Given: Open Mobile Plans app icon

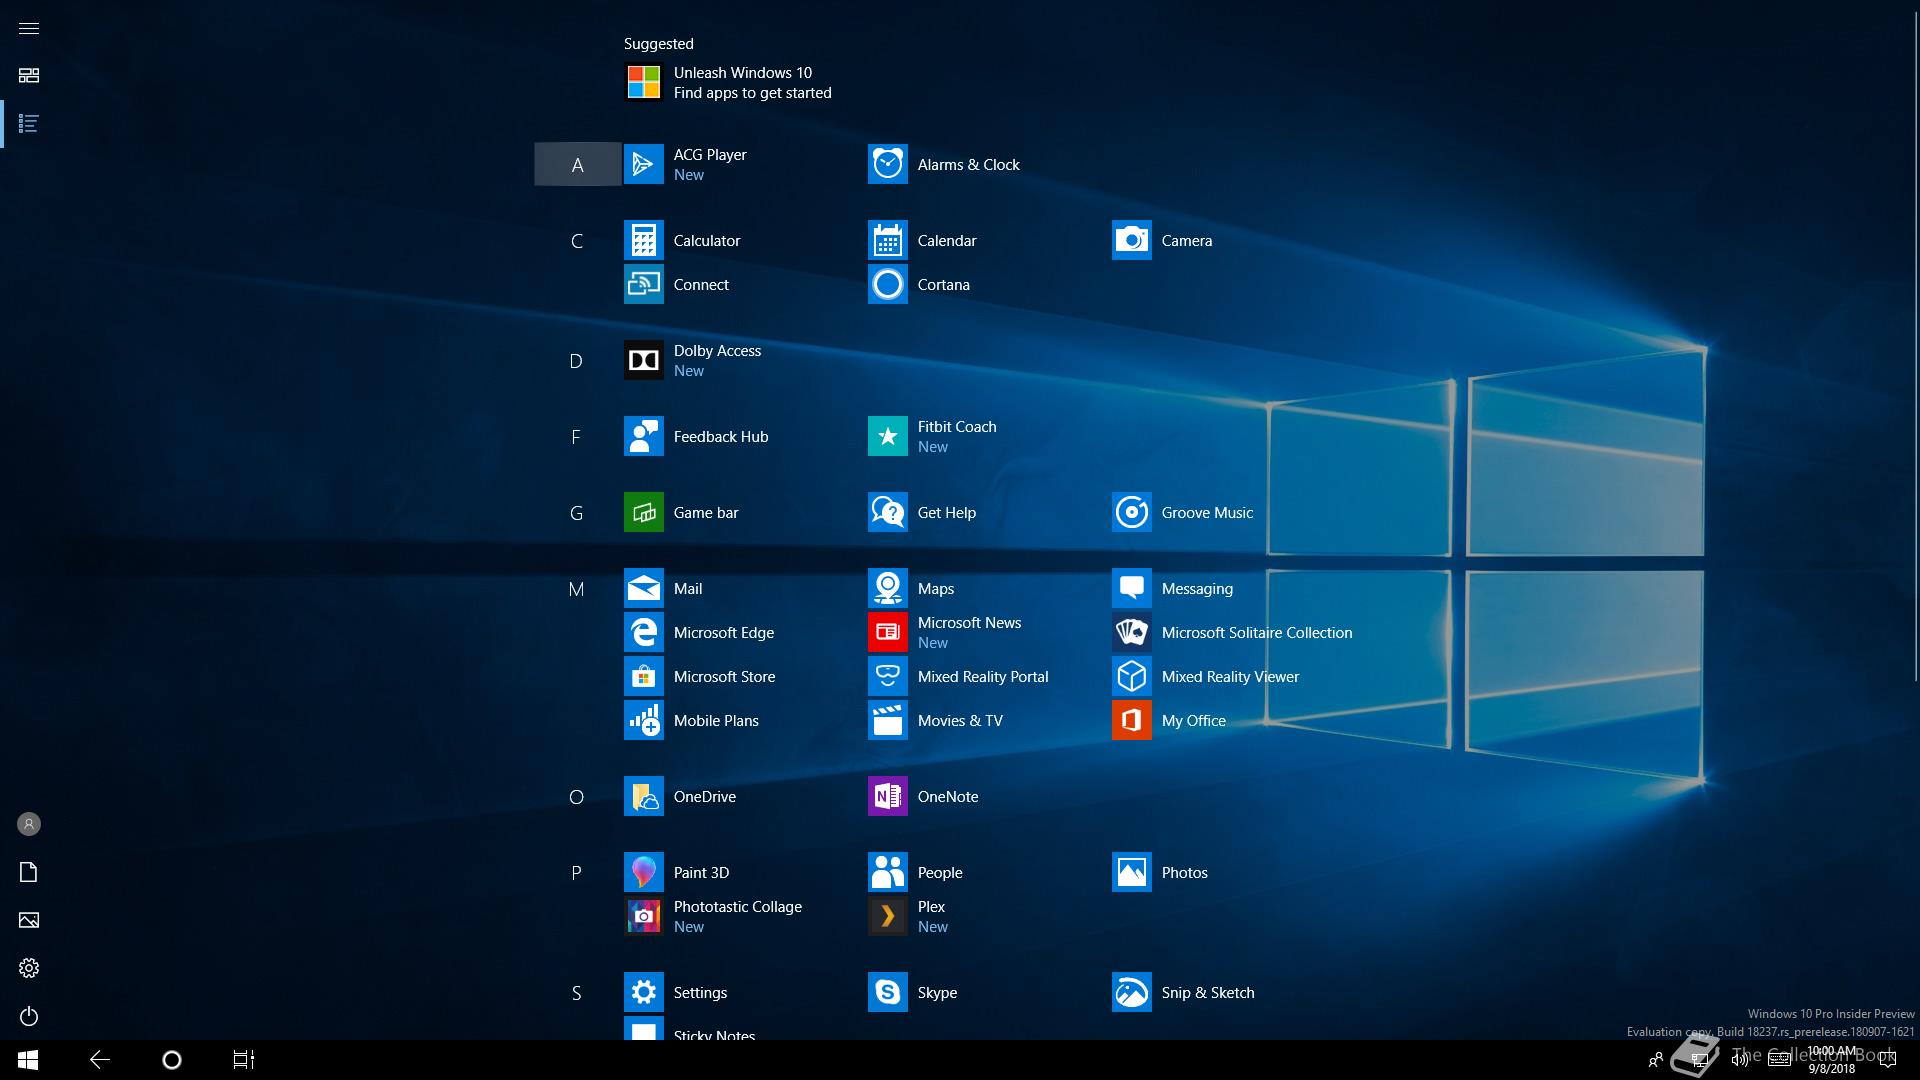Looking at the screenshot, I should pos(643,720).
